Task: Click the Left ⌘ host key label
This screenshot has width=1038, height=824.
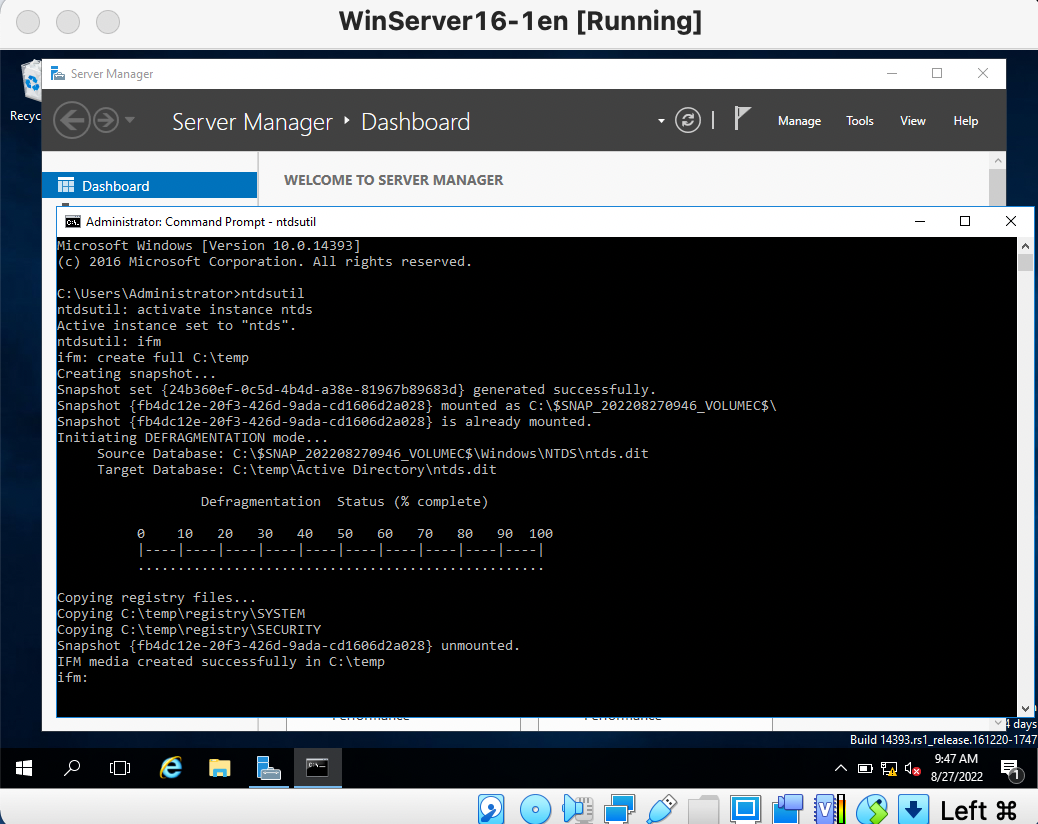Action: click(978, 810)
